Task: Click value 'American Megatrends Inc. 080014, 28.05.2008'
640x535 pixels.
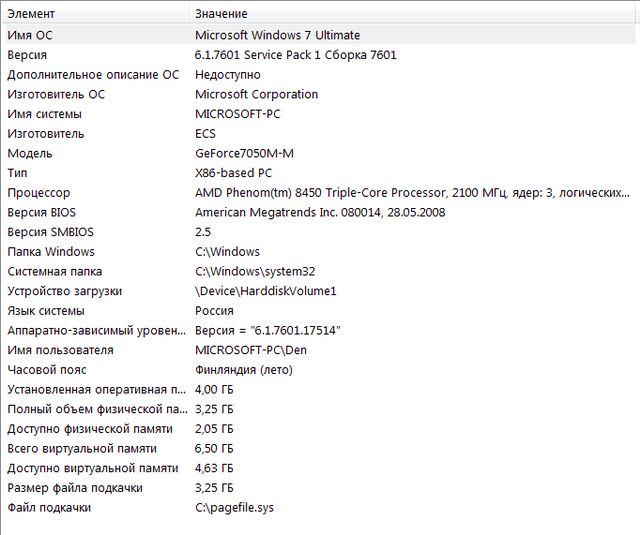Action: 320,213
